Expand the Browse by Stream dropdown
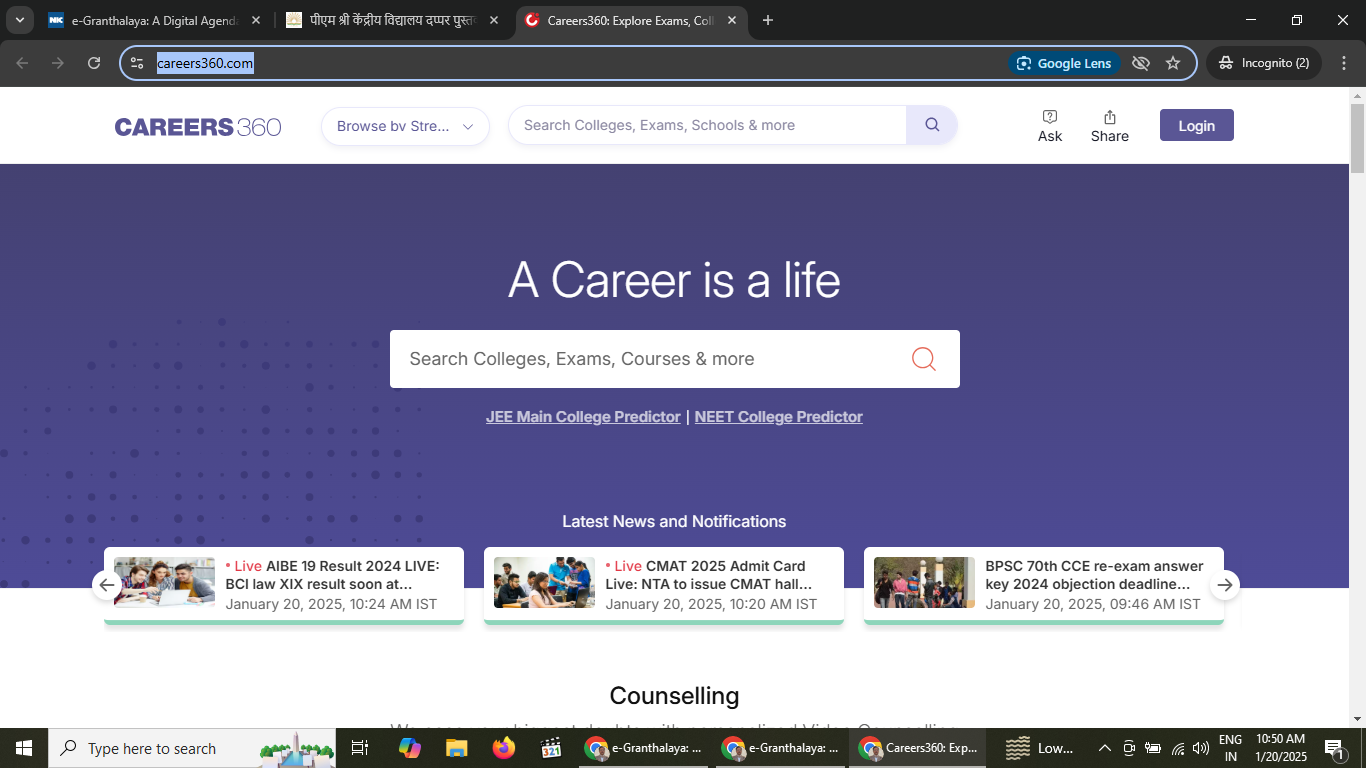This screenshot has height=768, width=1366. pyautogui.click(x=405, y=126)
